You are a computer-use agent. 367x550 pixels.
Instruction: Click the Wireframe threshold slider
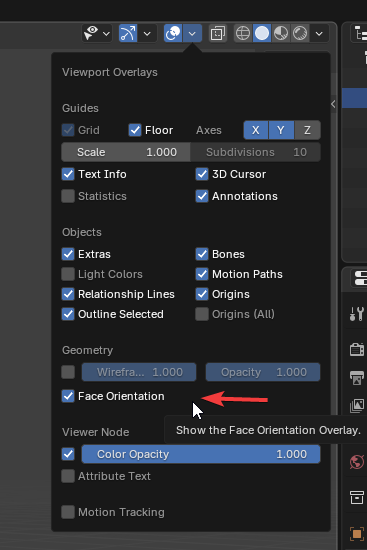(139, 372)
